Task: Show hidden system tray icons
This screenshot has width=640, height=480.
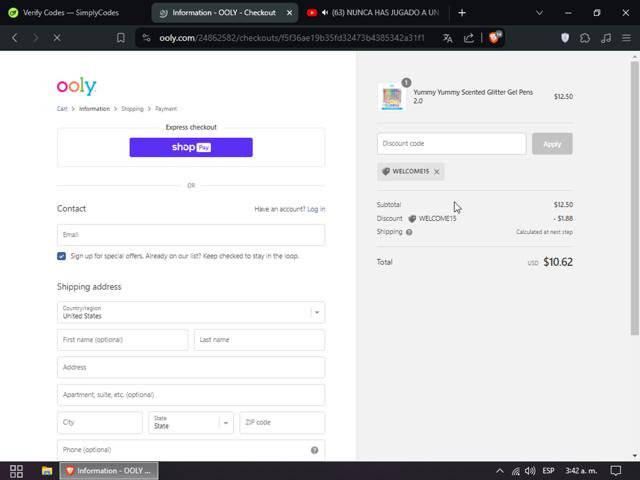Action: pyautogui.click(x=500, y=471)
